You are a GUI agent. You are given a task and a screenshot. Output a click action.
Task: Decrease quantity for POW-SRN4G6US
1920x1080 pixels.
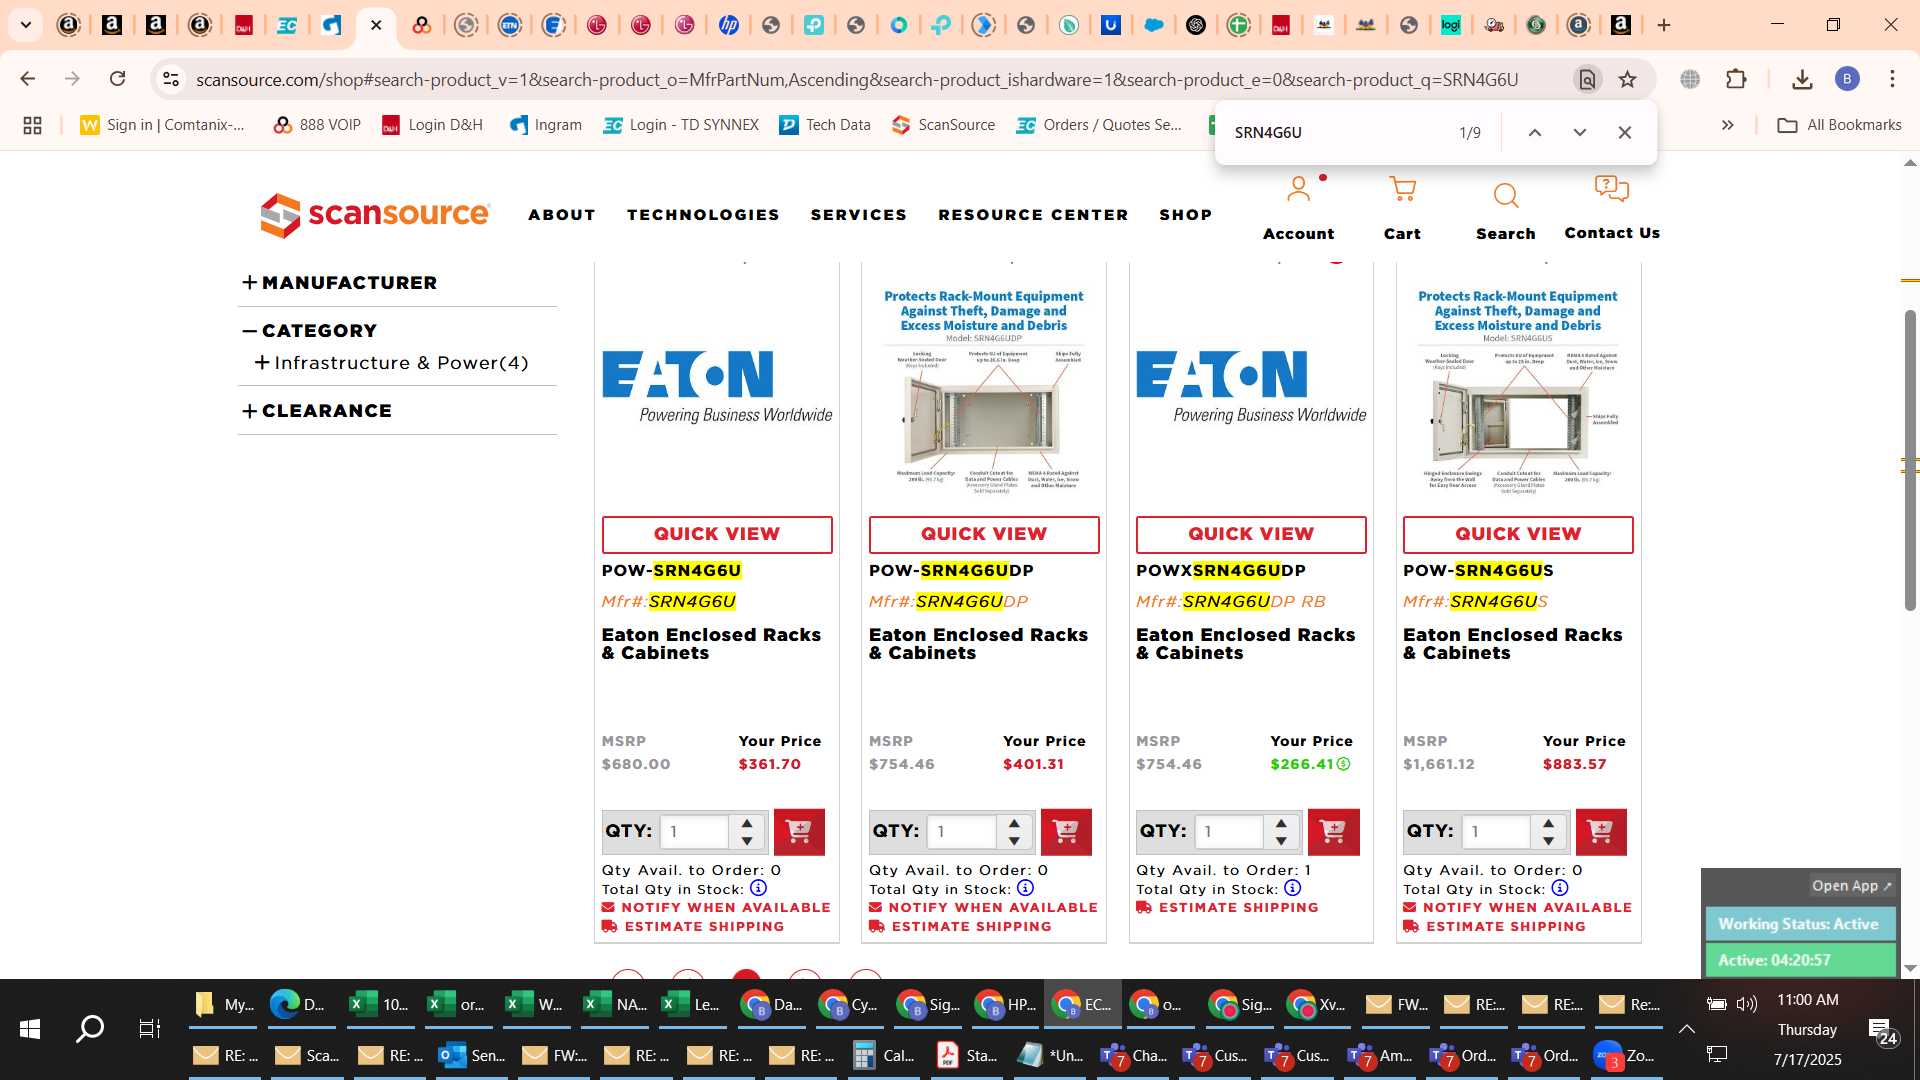pos(1548,840)
